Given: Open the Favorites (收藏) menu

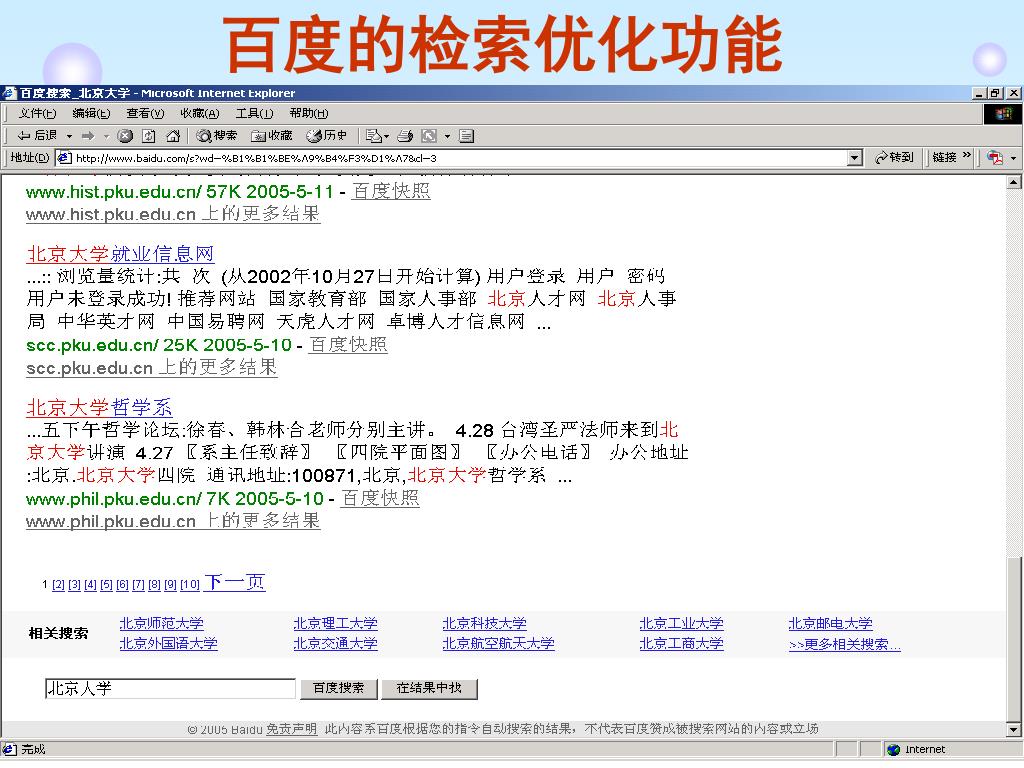Looking at the screenshot, I should tap(200, 114).
